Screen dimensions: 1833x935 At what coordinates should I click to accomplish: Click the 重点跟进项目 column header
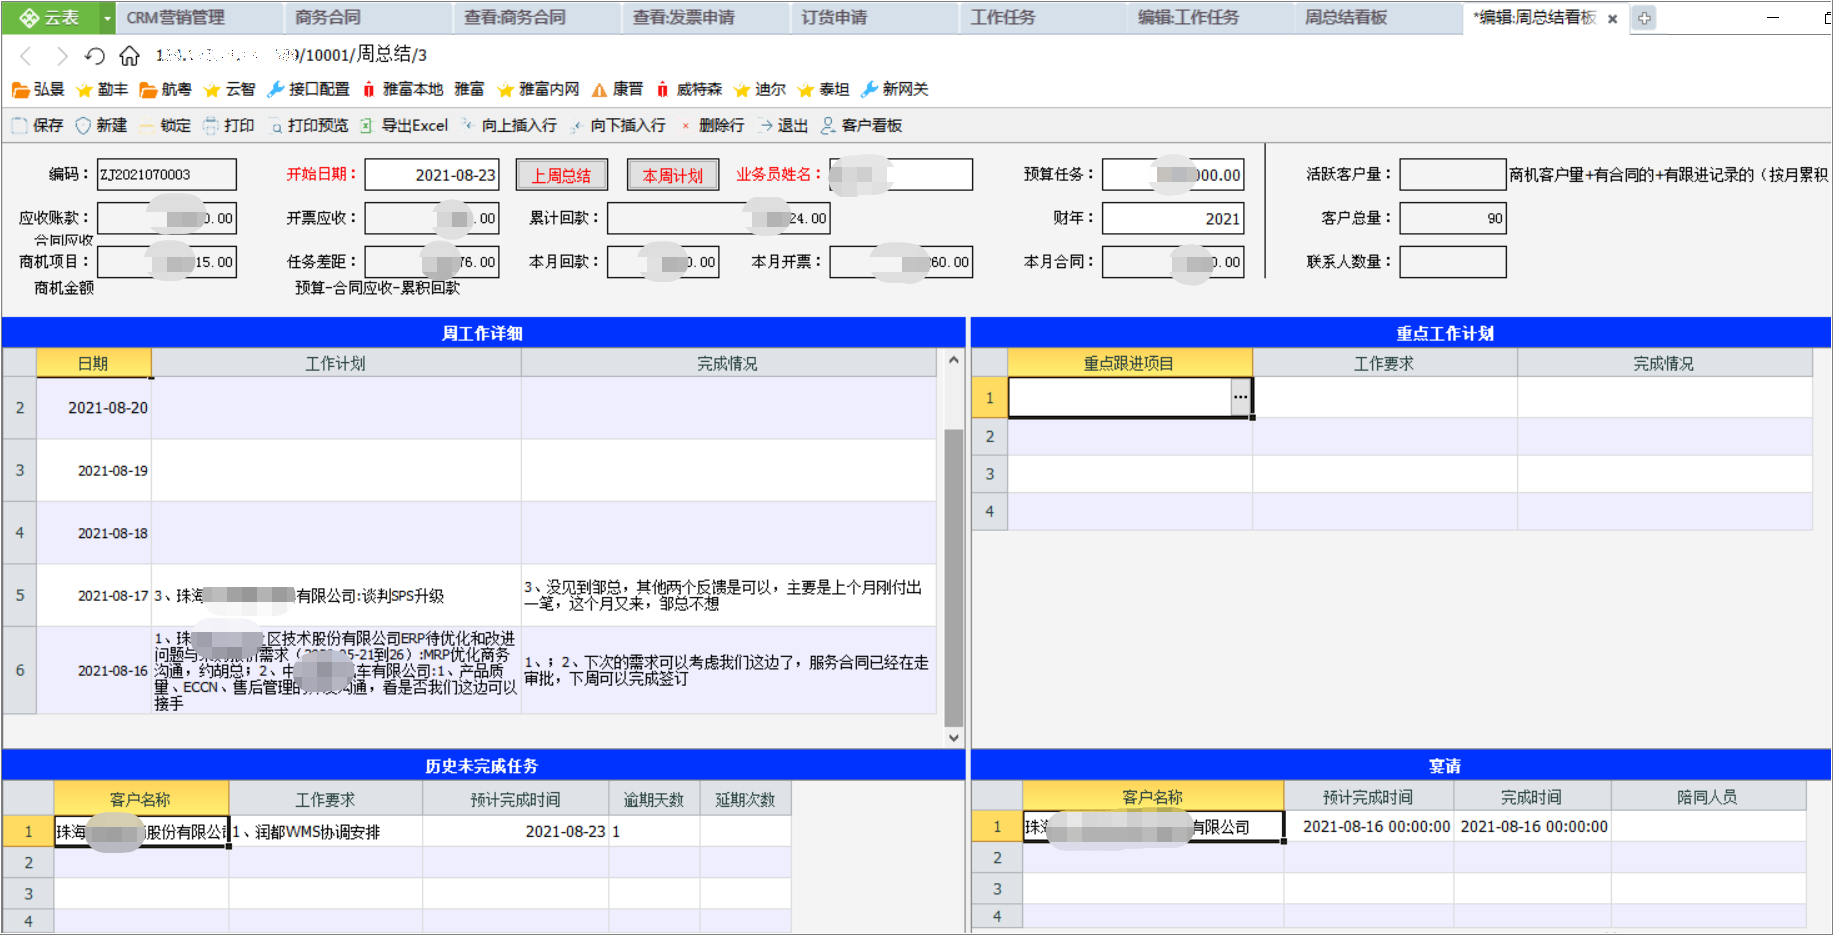click(x=1130, y=363)
